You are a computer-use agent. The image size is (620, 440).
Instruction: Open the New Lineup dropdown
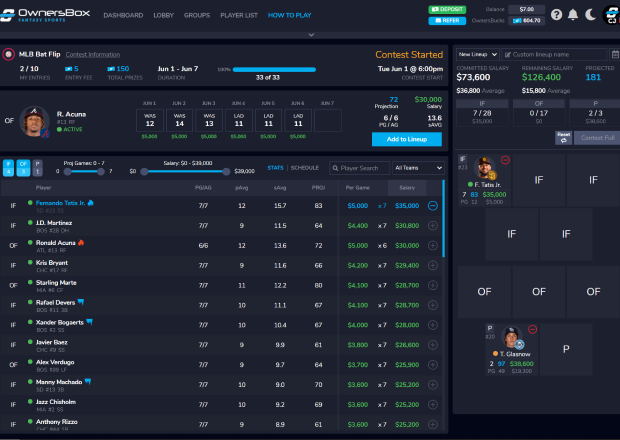(478, 54)
